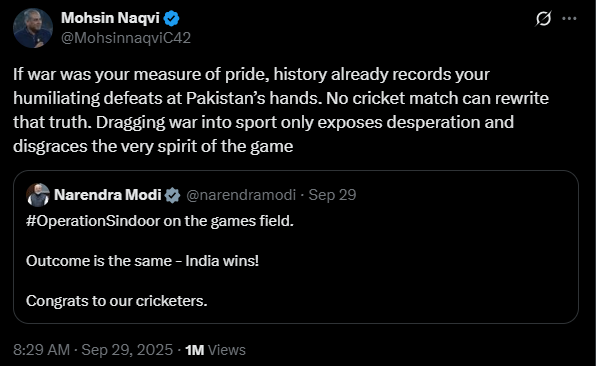Click the Narendra Modi name in quote
Screen dimensions: 596x366
[x=108, y=195]
